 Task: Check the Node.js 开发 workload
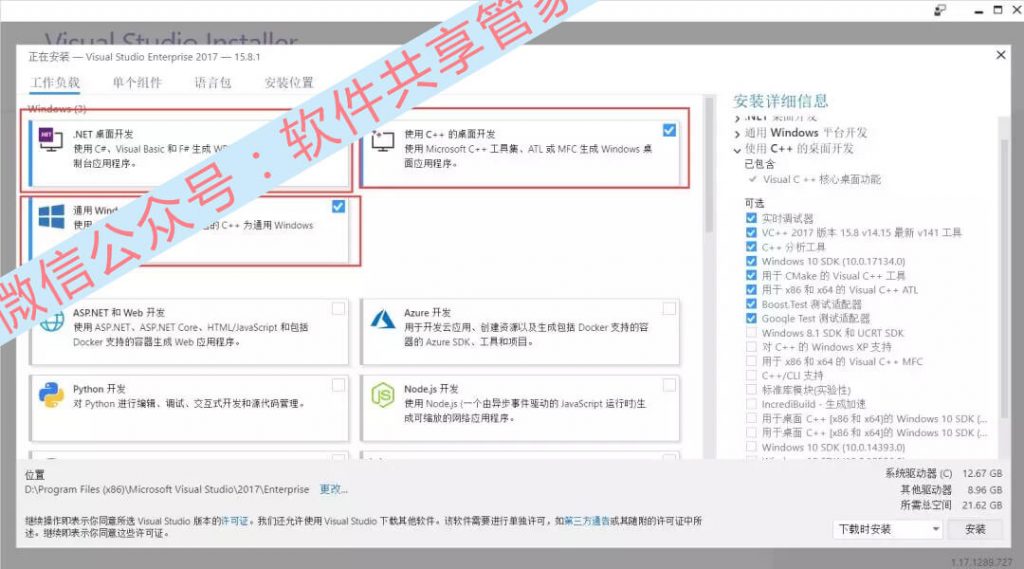point(669,385)
